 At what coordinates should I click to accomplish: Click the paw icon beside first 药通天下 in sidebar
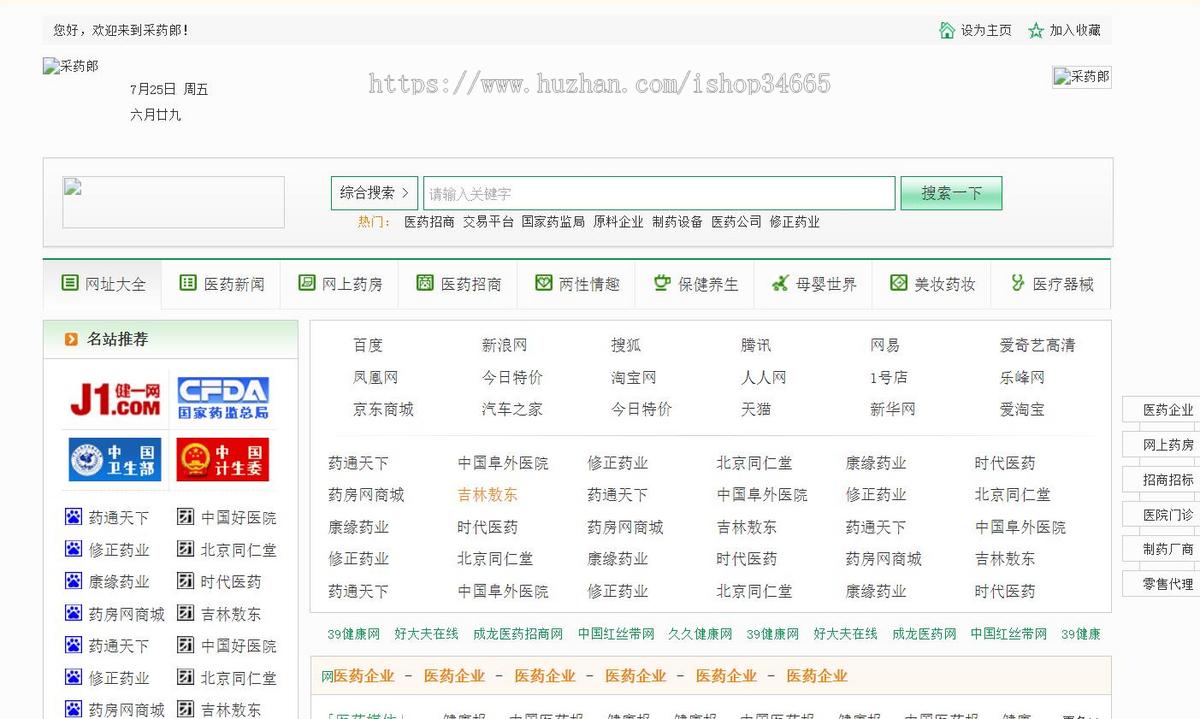click(x=73, y=517)
